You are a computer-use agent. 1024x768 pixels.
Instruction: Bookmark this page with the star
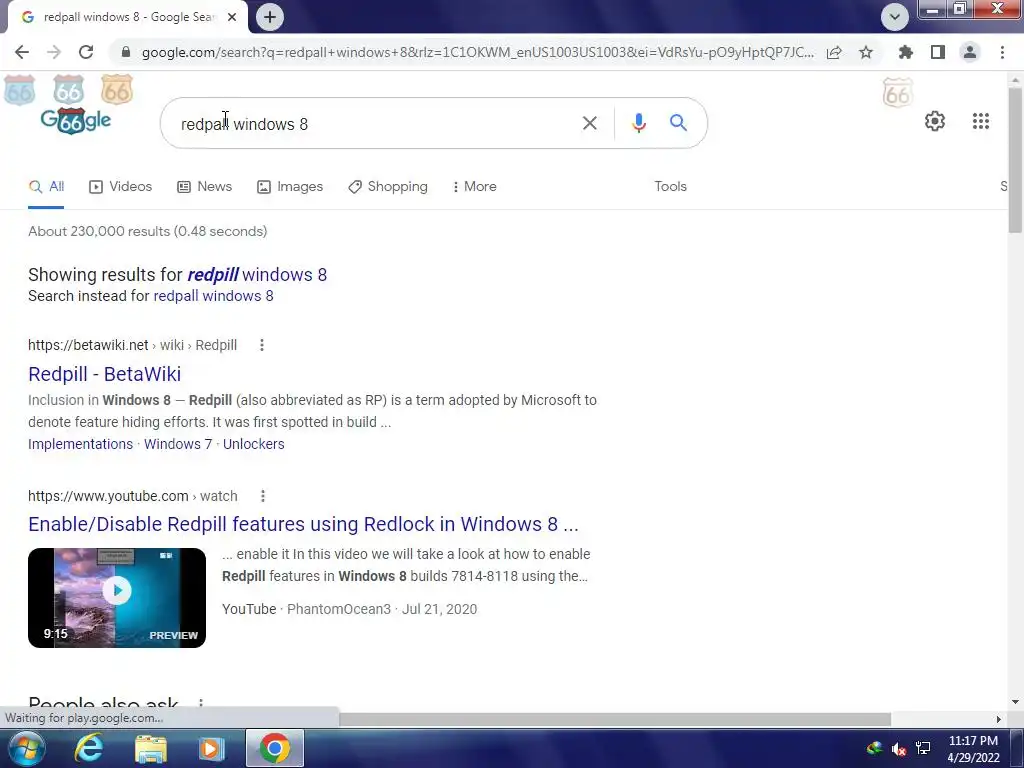coord(866,52)
